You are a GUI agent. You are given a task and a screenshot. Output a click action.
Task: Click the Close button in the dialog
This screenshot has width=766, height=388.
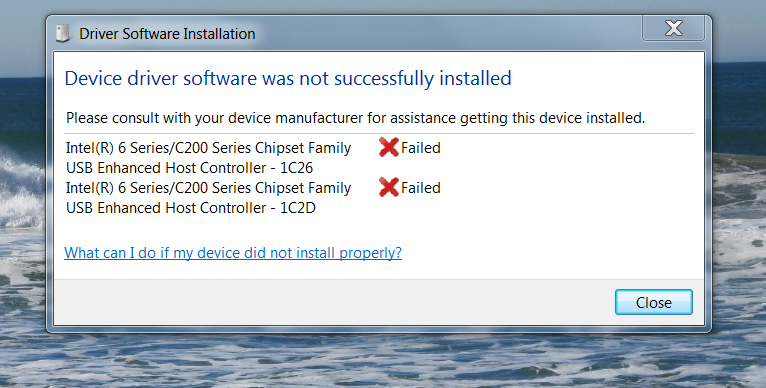(654, 302)
